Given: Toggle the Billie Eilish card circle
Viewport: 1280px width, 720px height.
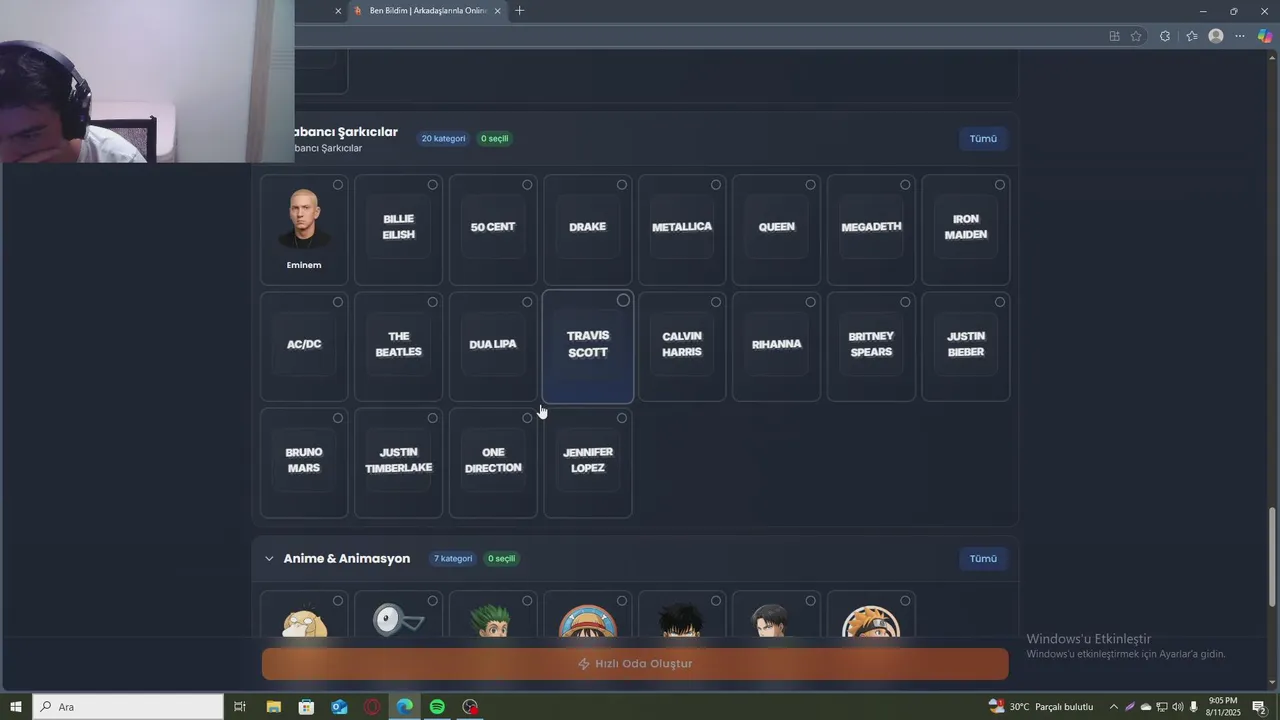Looking at the screenshot, I should (433, 185).
